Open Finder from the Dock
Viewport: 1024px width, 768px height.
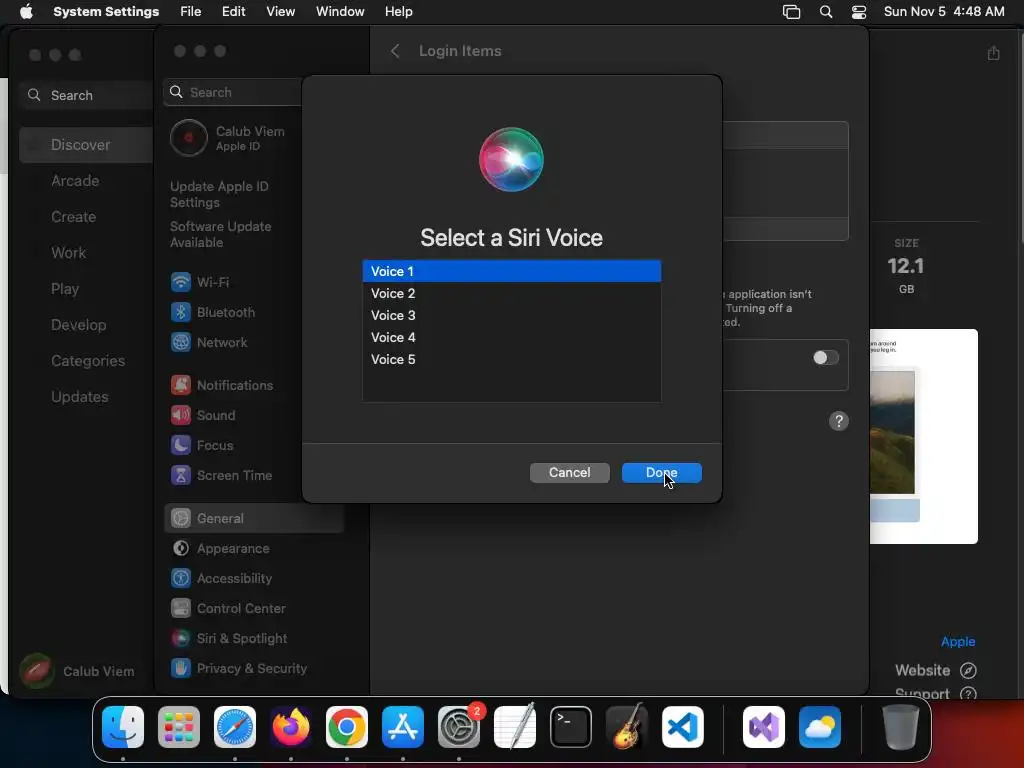coord(123,727)
